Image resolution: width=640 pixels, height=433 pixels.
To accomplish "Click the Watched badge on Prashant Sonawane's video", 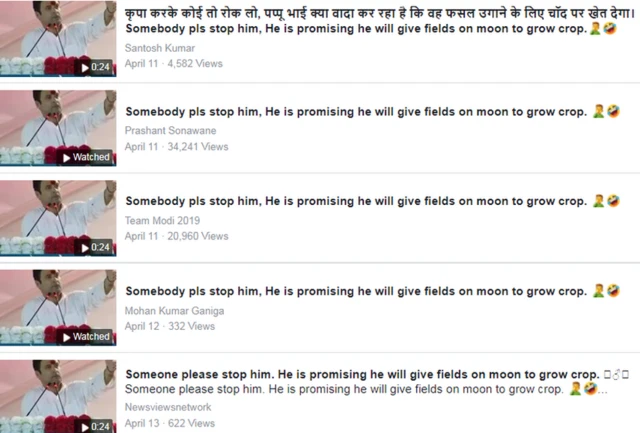I will 87,157.
